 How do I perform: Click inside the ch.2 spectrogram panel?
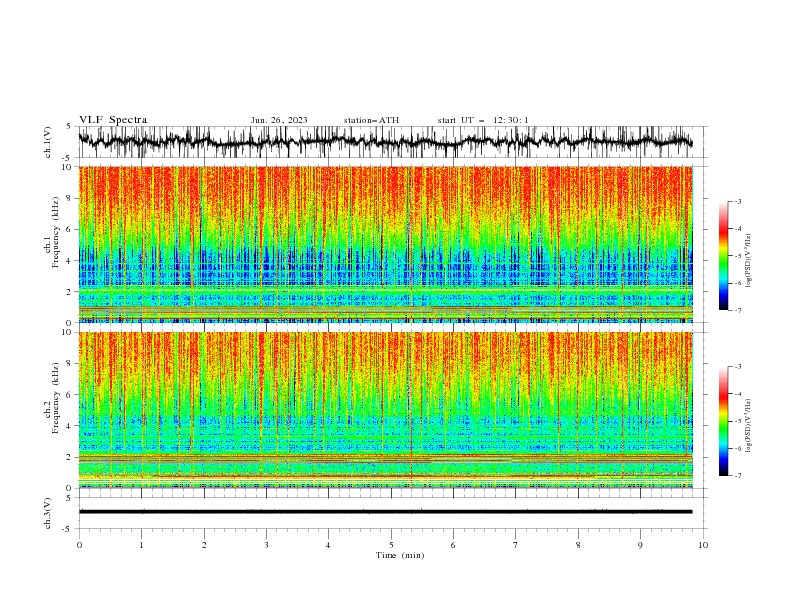385,410
